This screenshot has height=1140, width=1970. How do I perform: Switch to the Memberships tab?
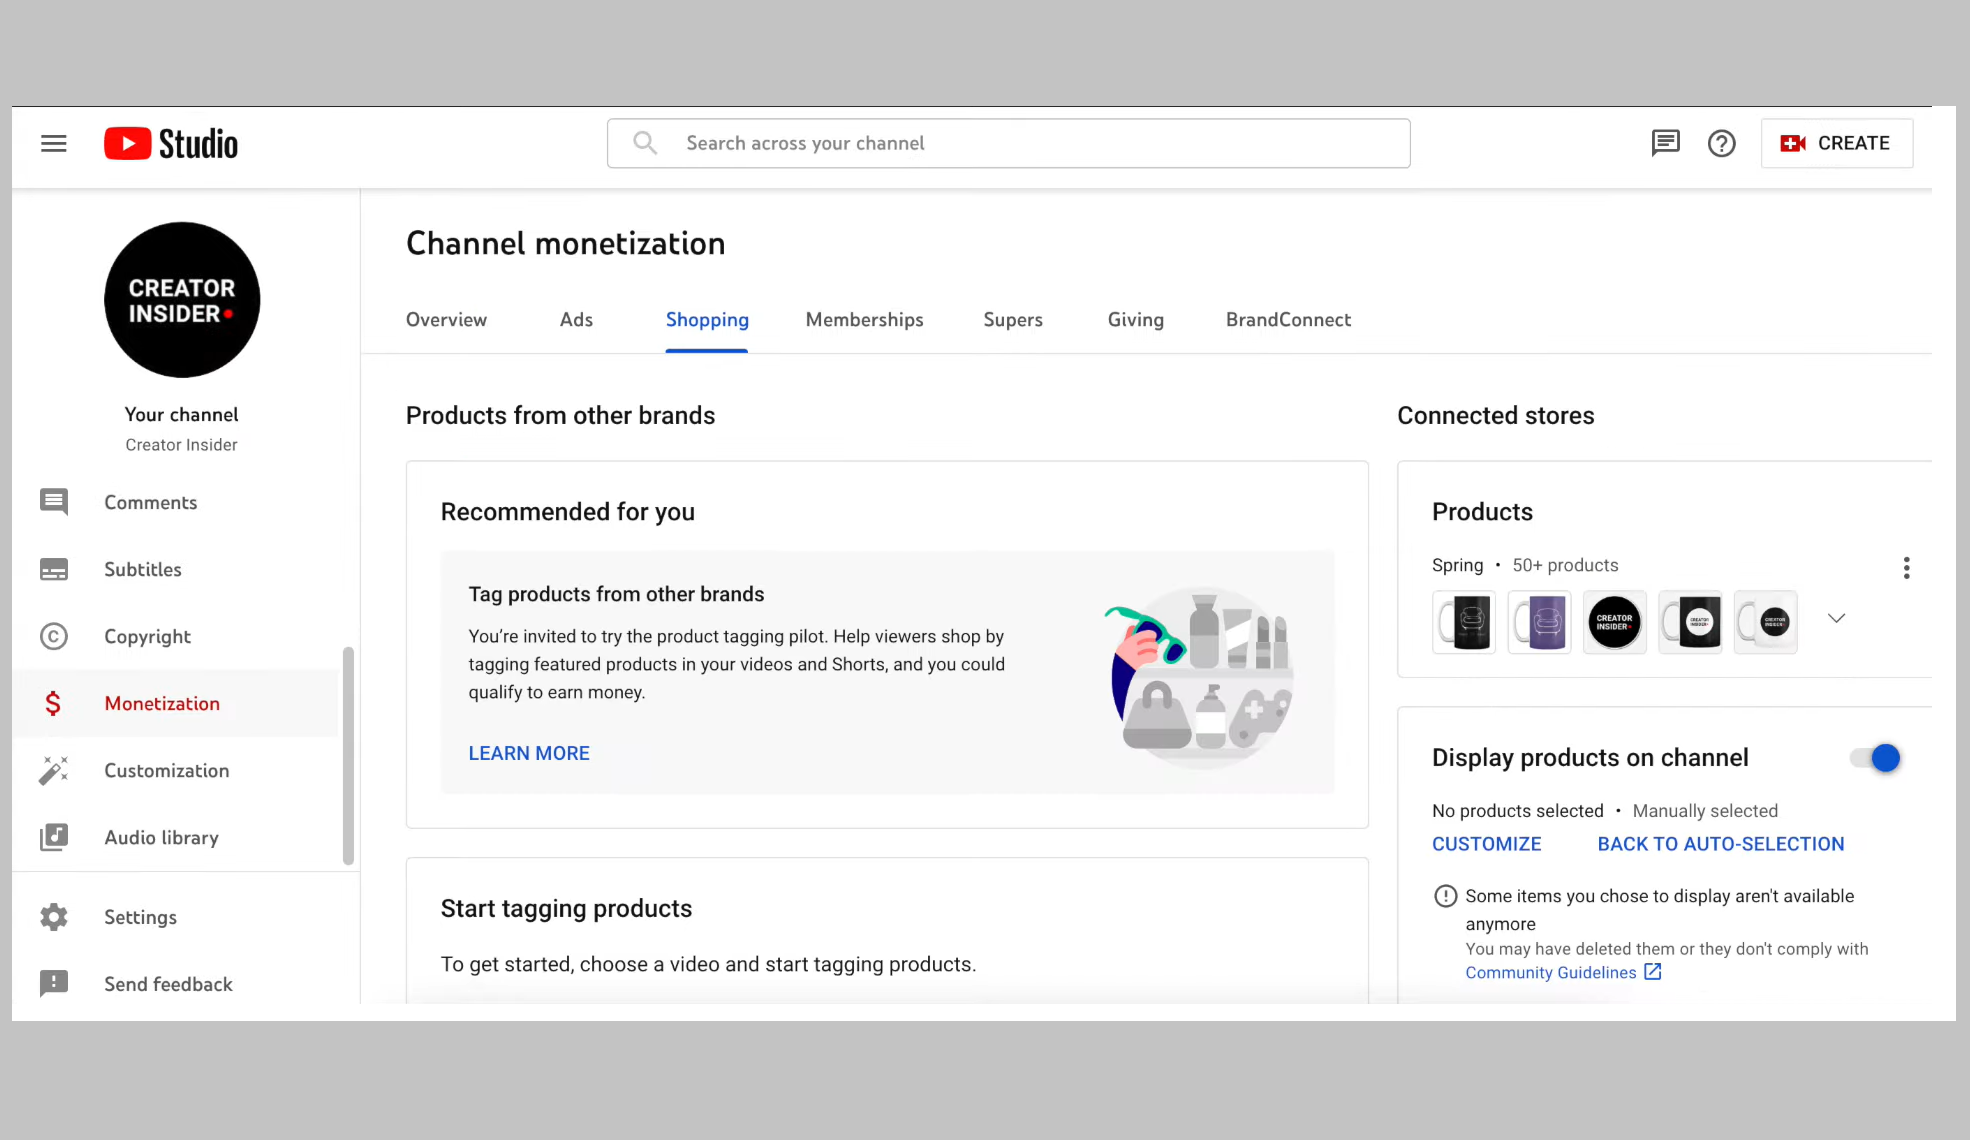tap(864, 320)
